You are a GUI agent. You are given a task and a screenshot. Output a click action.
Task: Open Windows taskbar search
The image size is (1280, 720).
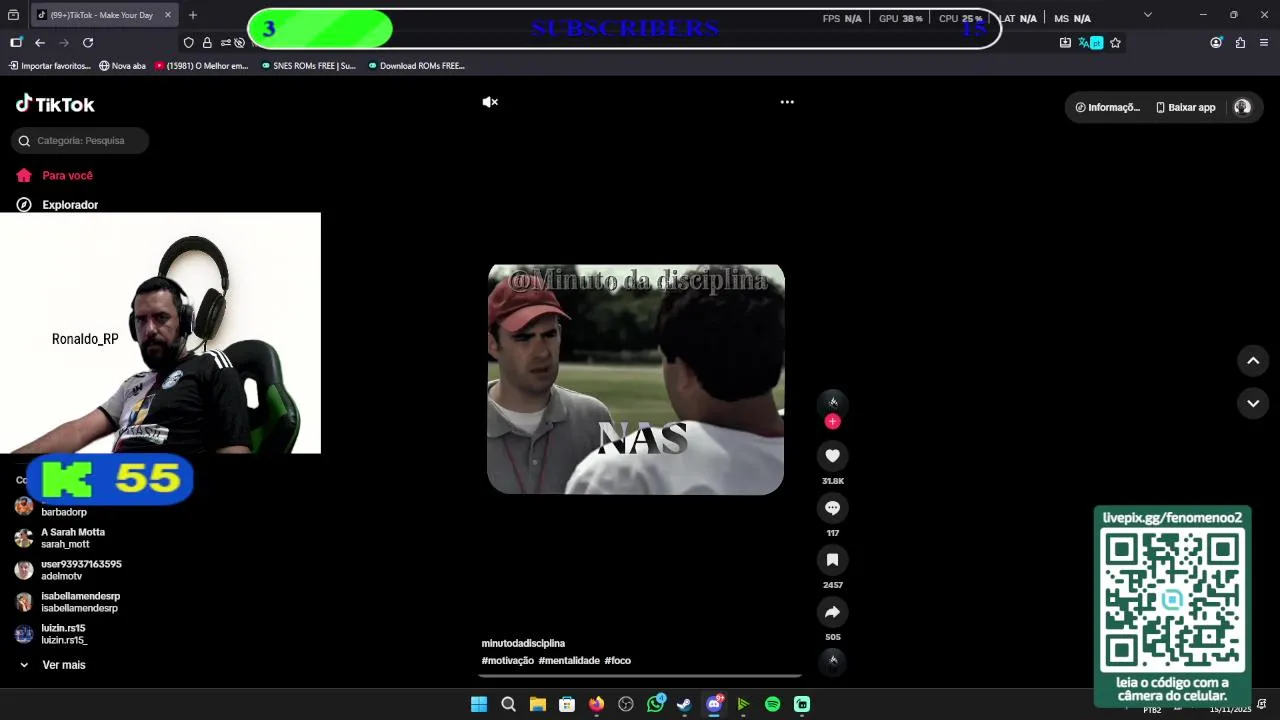pos(508,704)
